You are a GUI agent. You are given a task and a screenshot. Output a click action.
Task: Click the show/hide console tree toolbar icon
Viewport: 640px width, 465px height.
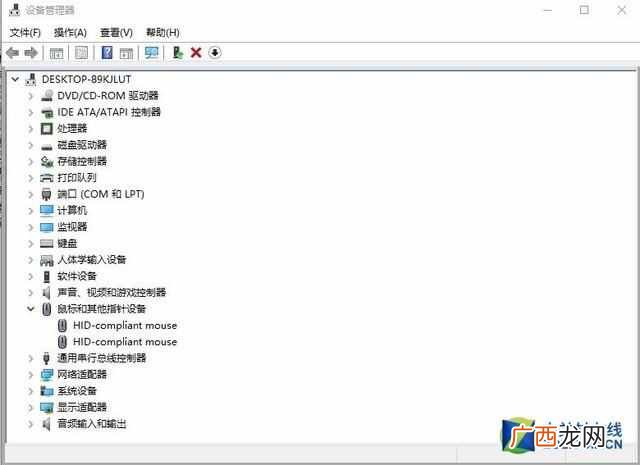(56, 53)
